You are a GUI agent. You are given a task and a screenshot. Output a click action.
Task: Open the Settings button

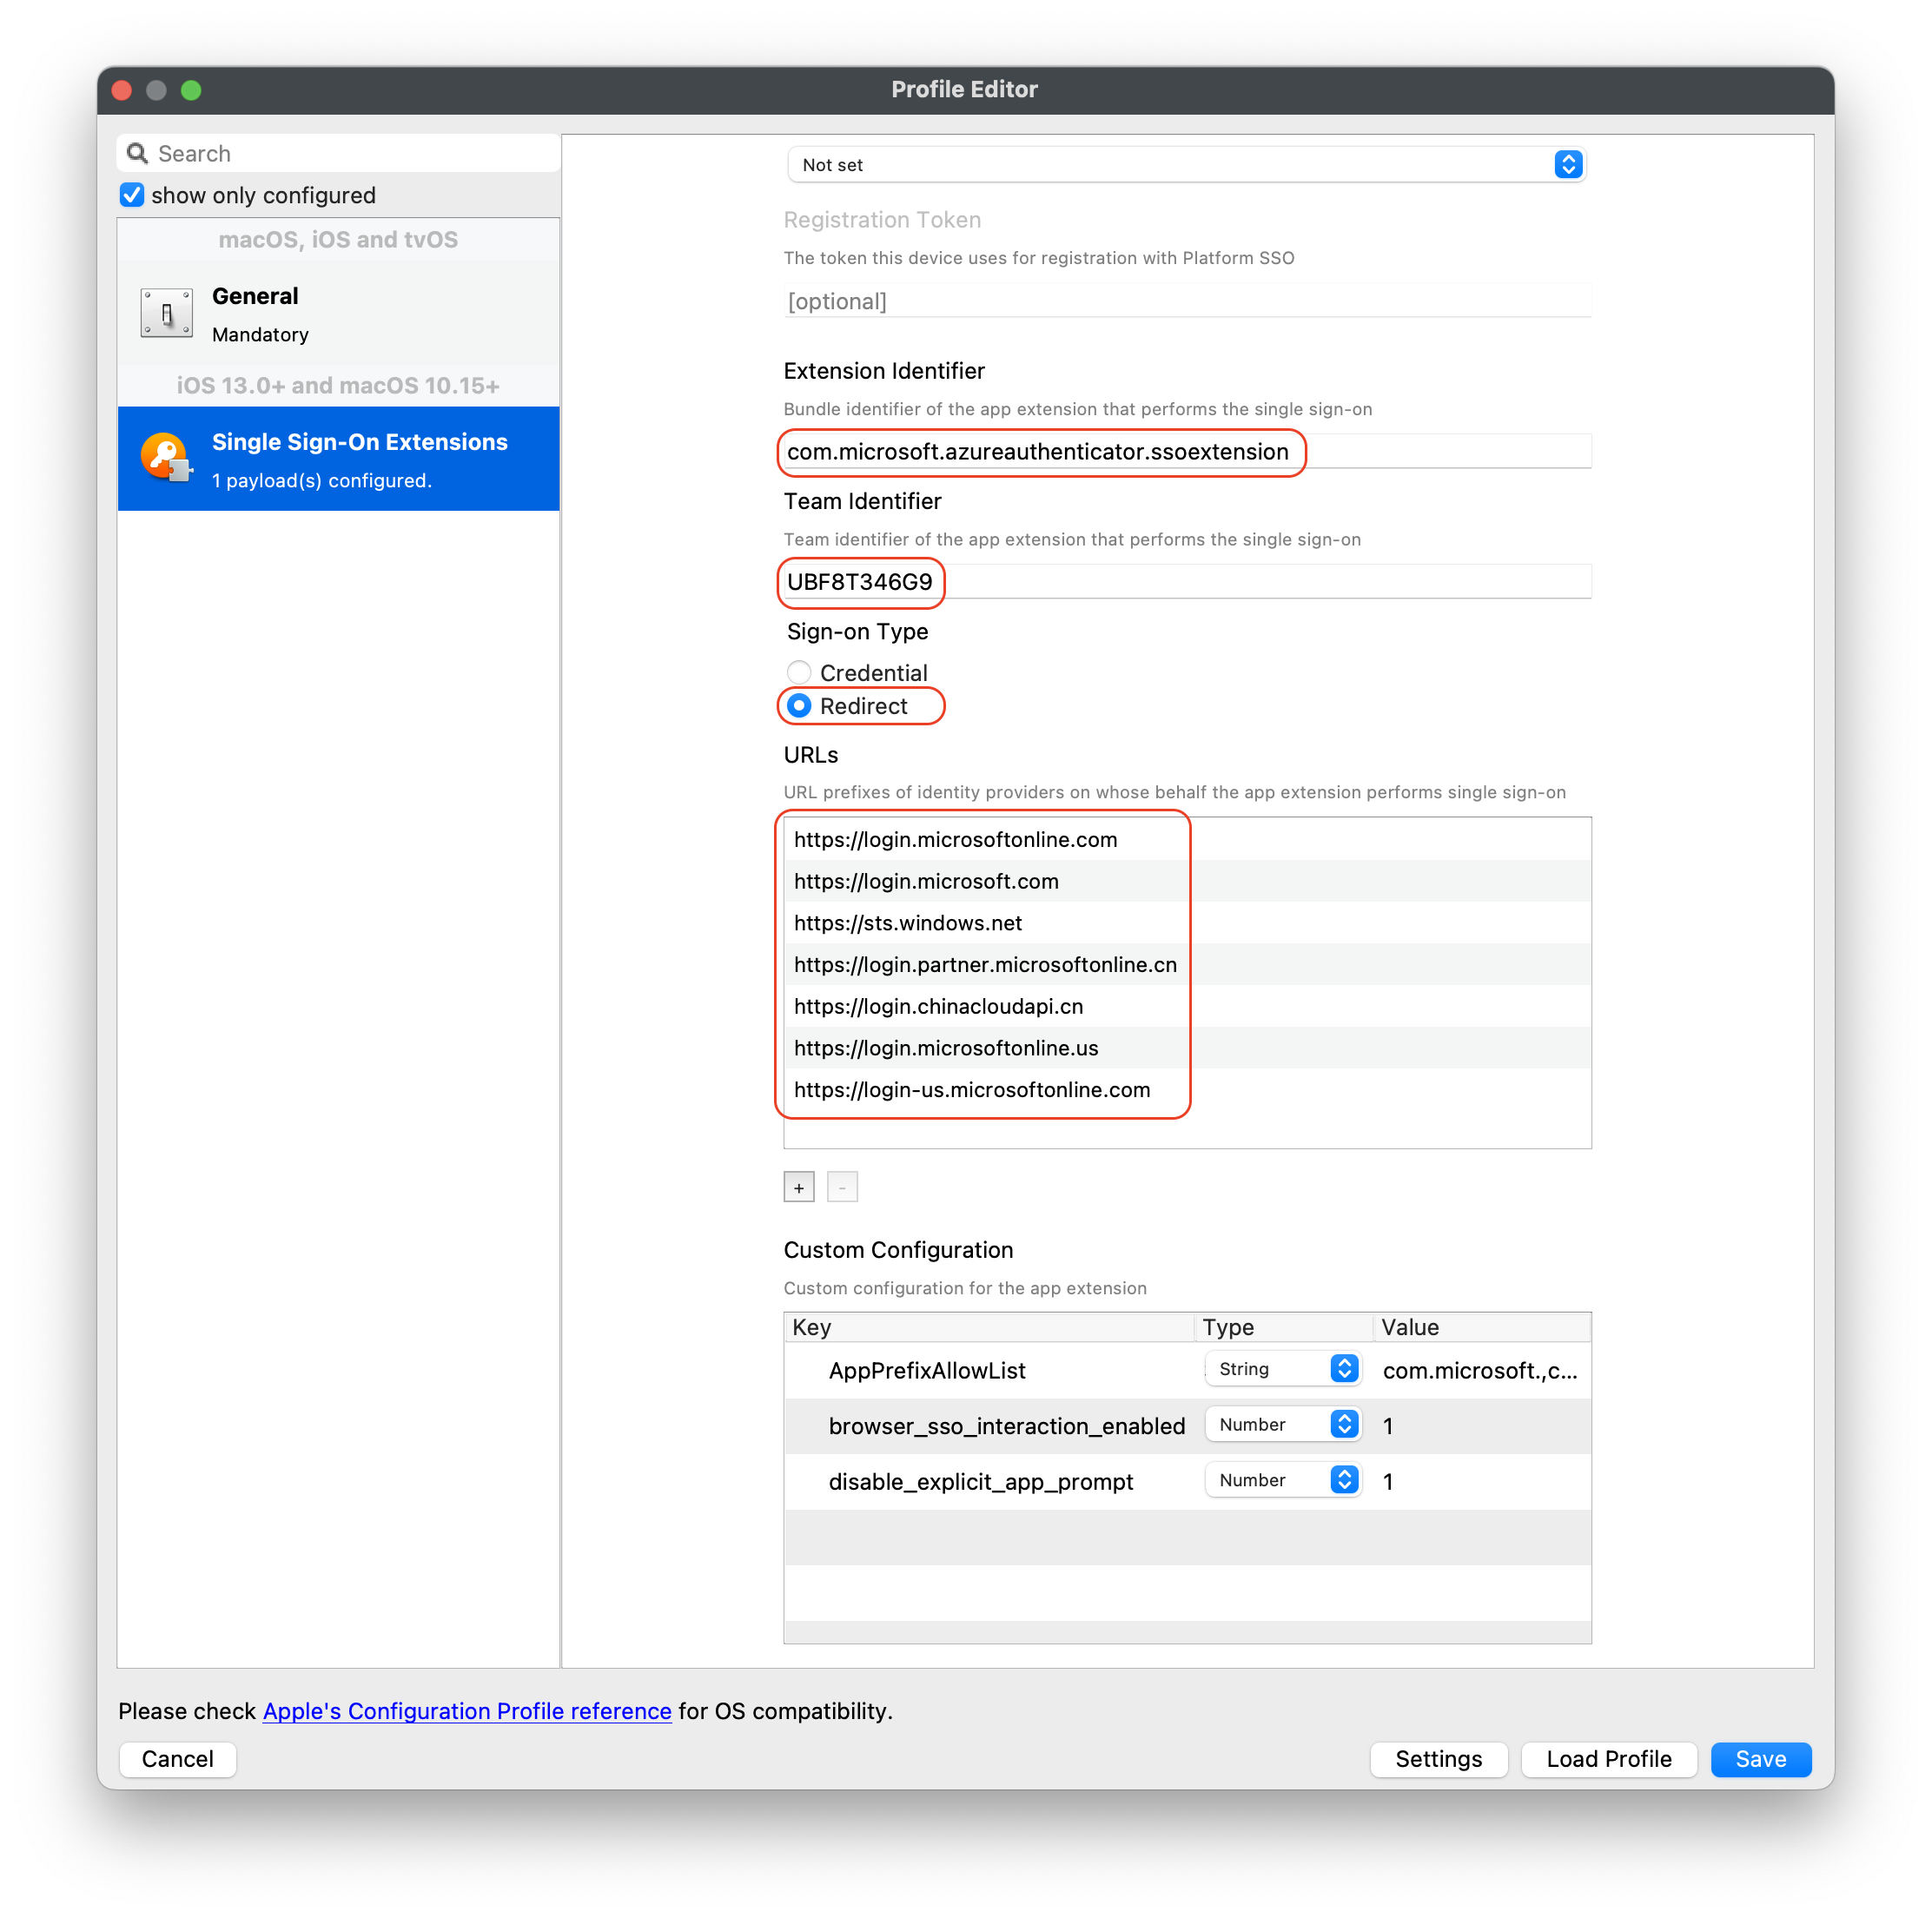click(x=1438, y=1759)
